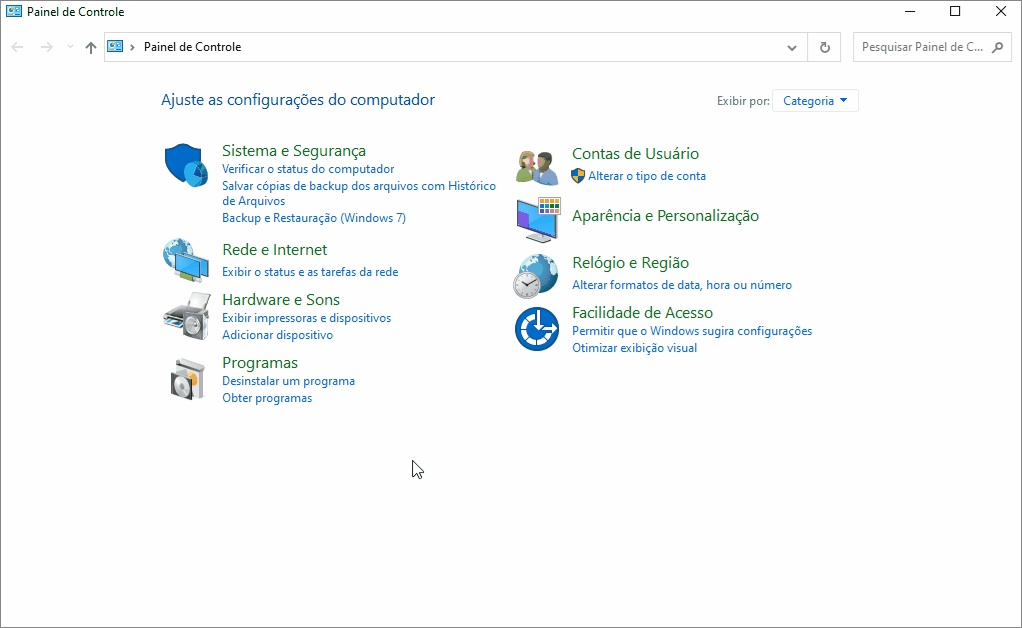The height and width of the screenshot is (628, 1022).
Task: Click Permitir que o Windows sugira configurações
Action: [x=692, y=331]
